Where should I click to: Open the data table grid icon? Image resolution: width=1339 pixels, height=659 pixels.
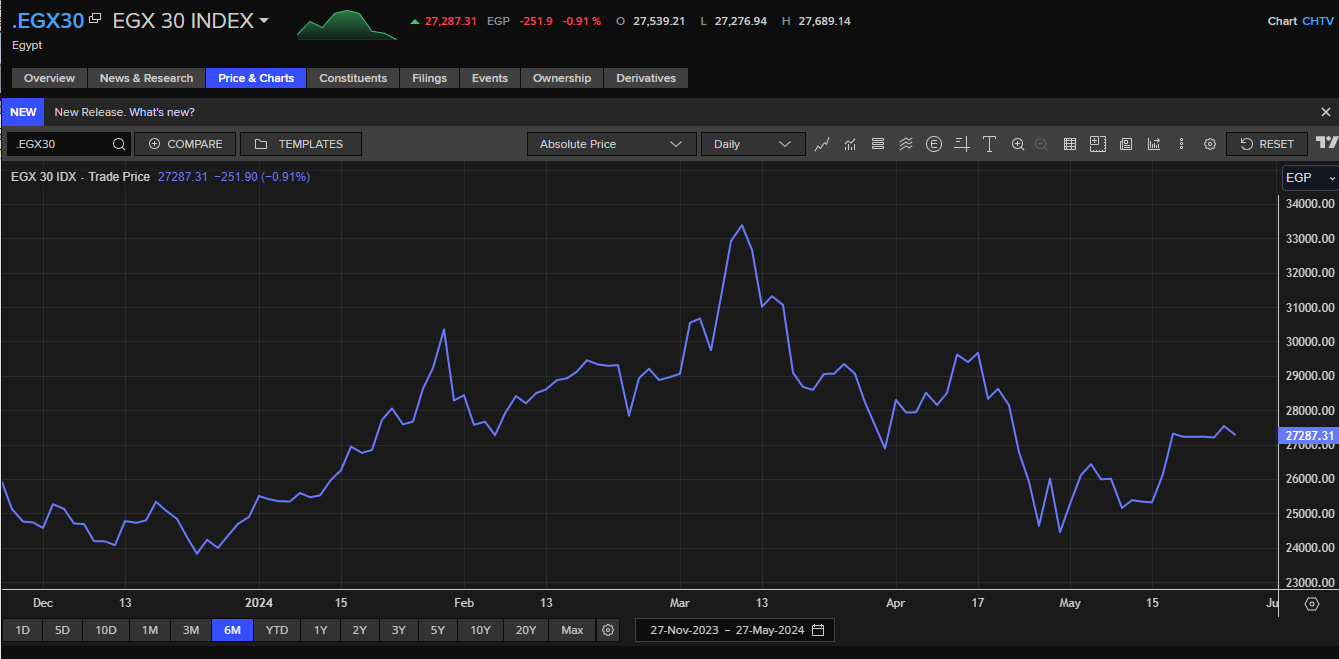pyautogui.click(x=1069, y=144)
